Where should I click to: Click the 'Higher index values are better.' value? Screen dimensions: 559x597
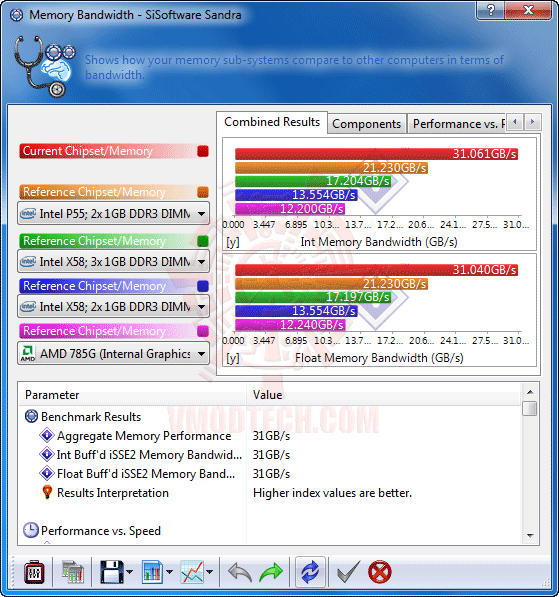pos(332,493)
